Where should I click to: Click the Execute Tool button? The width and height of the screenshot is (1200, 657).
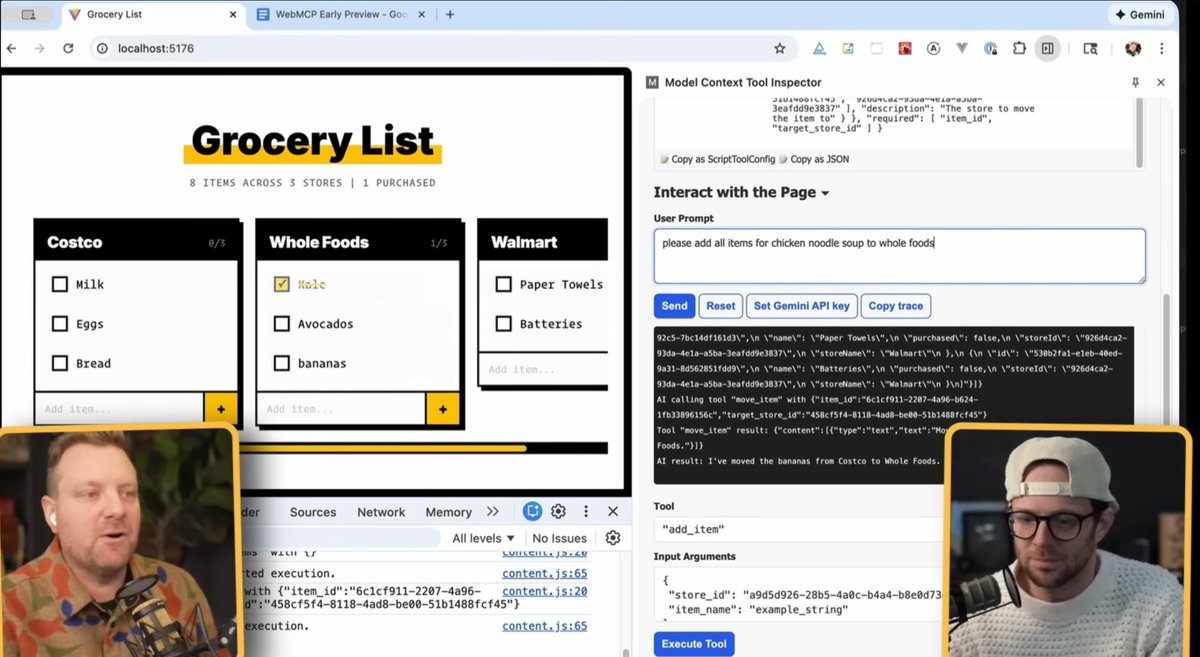(x=694, y=644)
